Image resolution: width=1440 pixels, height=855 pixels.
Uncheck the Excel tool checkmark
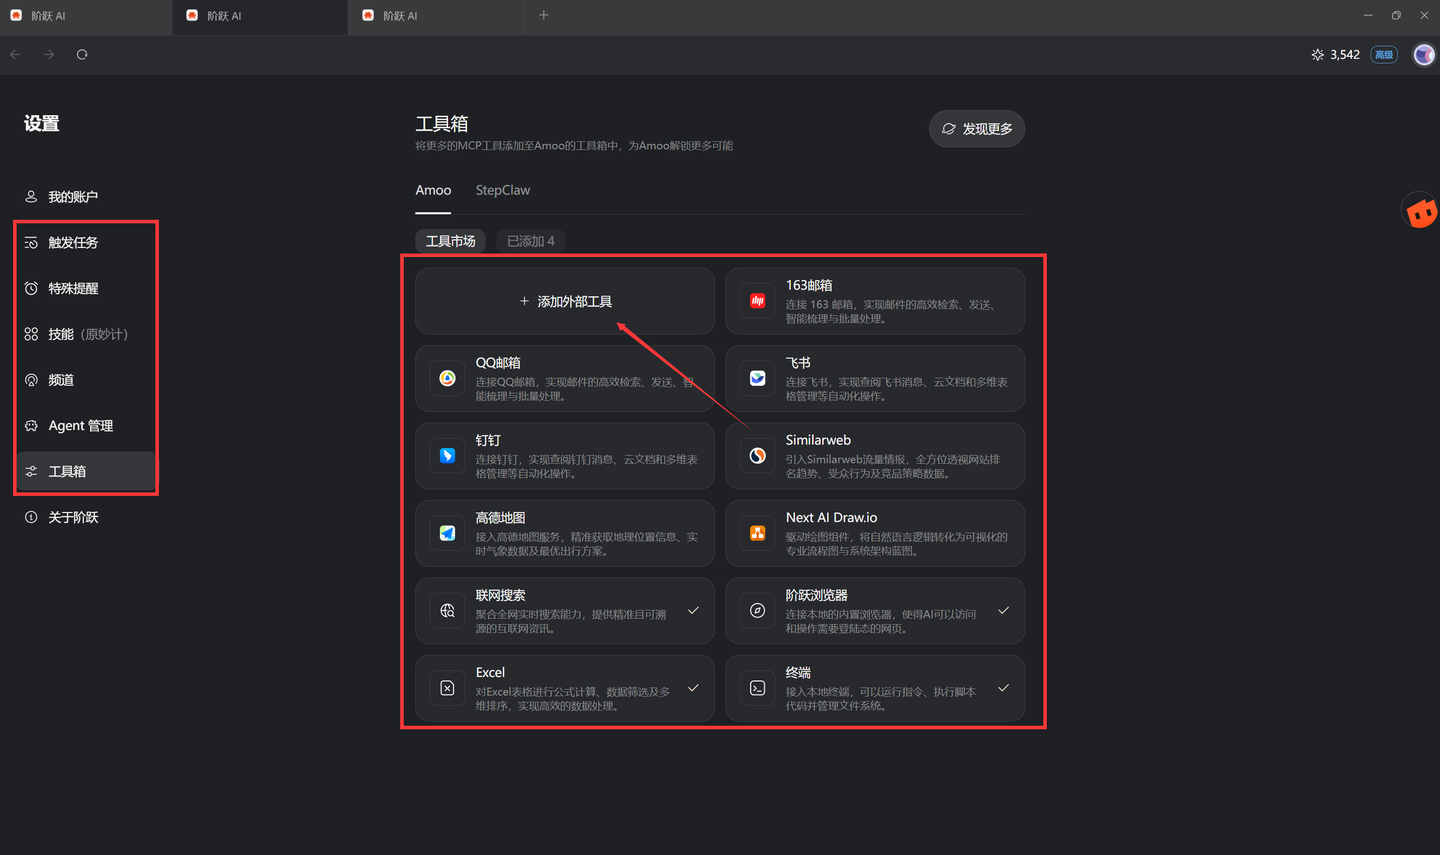[693, 688]
